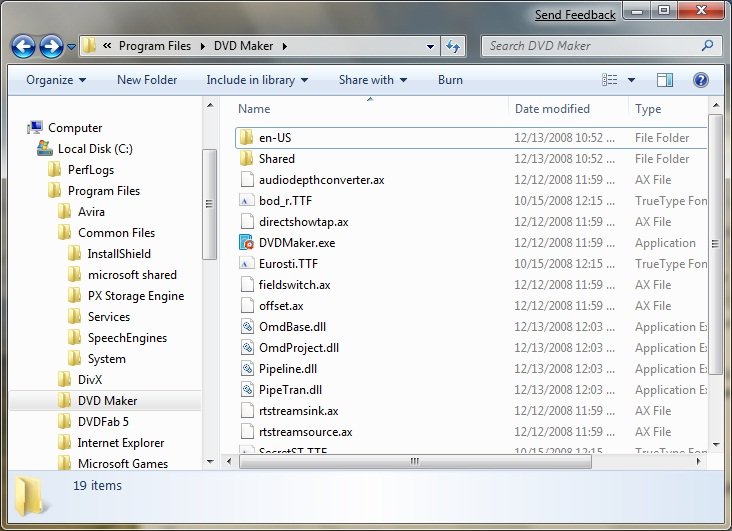Viewport: 732px width, 531px height.
Task: Select the Eurosti.TTF font file icon
Action: 248,264
